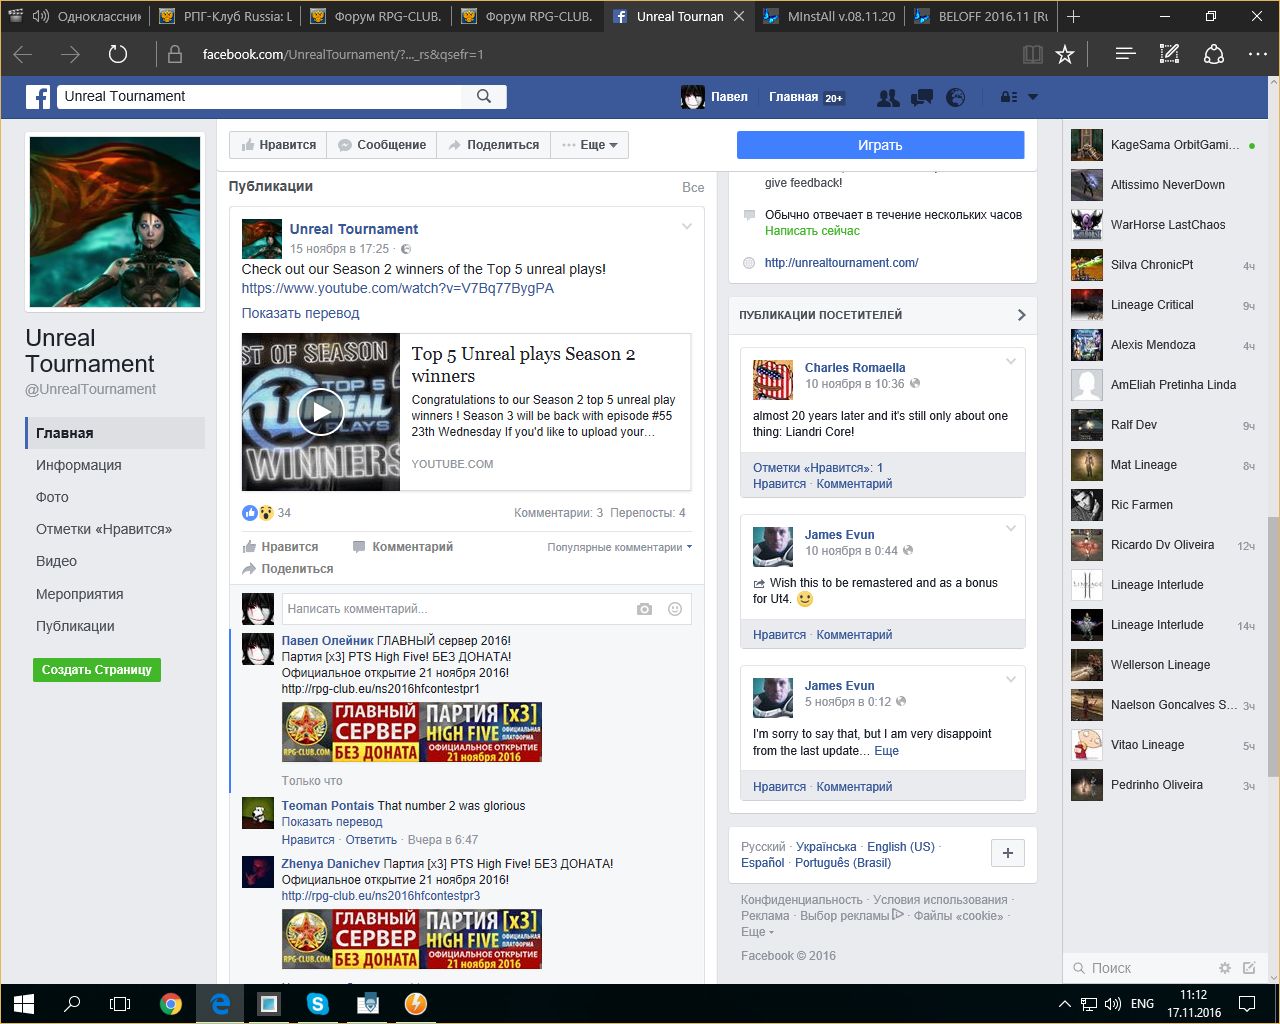Toggle like with the Нравится button on the page
The width and height of the screenshot is (1280, 1024).
[x=278, y=145]
